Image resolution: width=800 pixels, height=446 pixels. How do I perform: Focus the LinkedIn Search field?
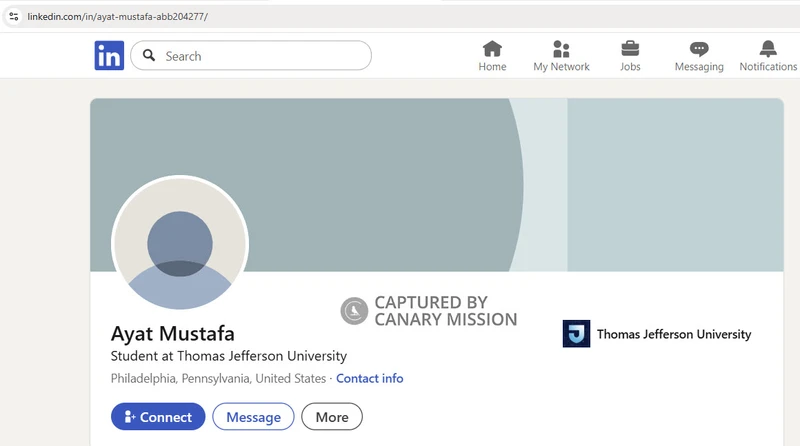pyautogui.click(x=251, y=56)
